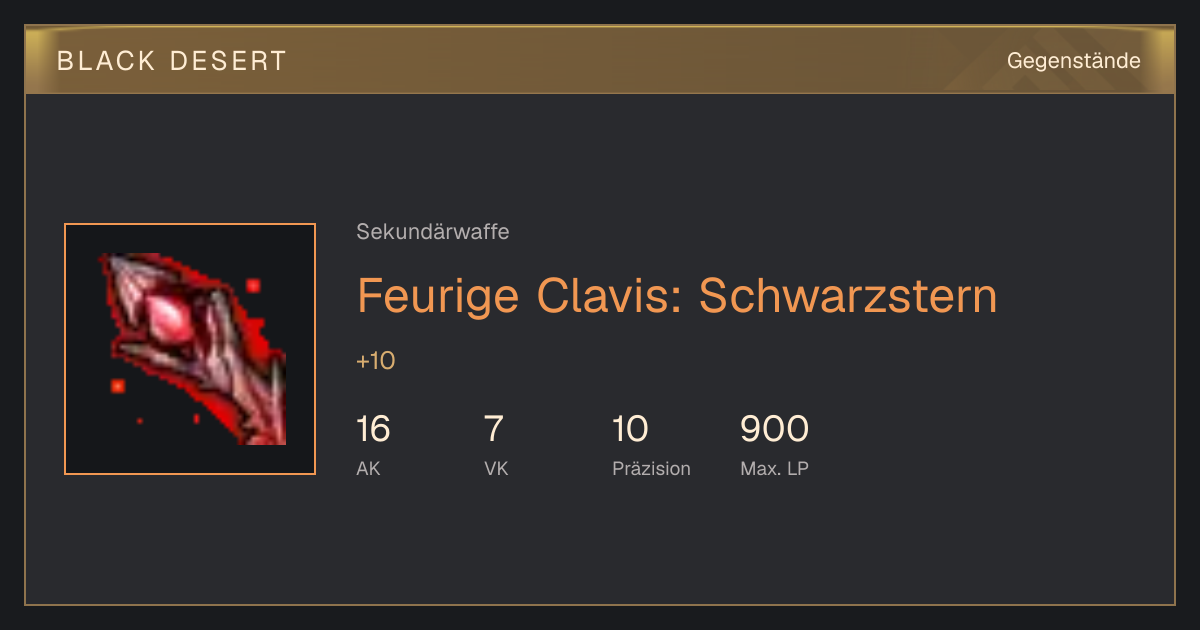1200x630 pixels.
Task: Click the Max. LP stat label
Action: click(x=774, y=468)
